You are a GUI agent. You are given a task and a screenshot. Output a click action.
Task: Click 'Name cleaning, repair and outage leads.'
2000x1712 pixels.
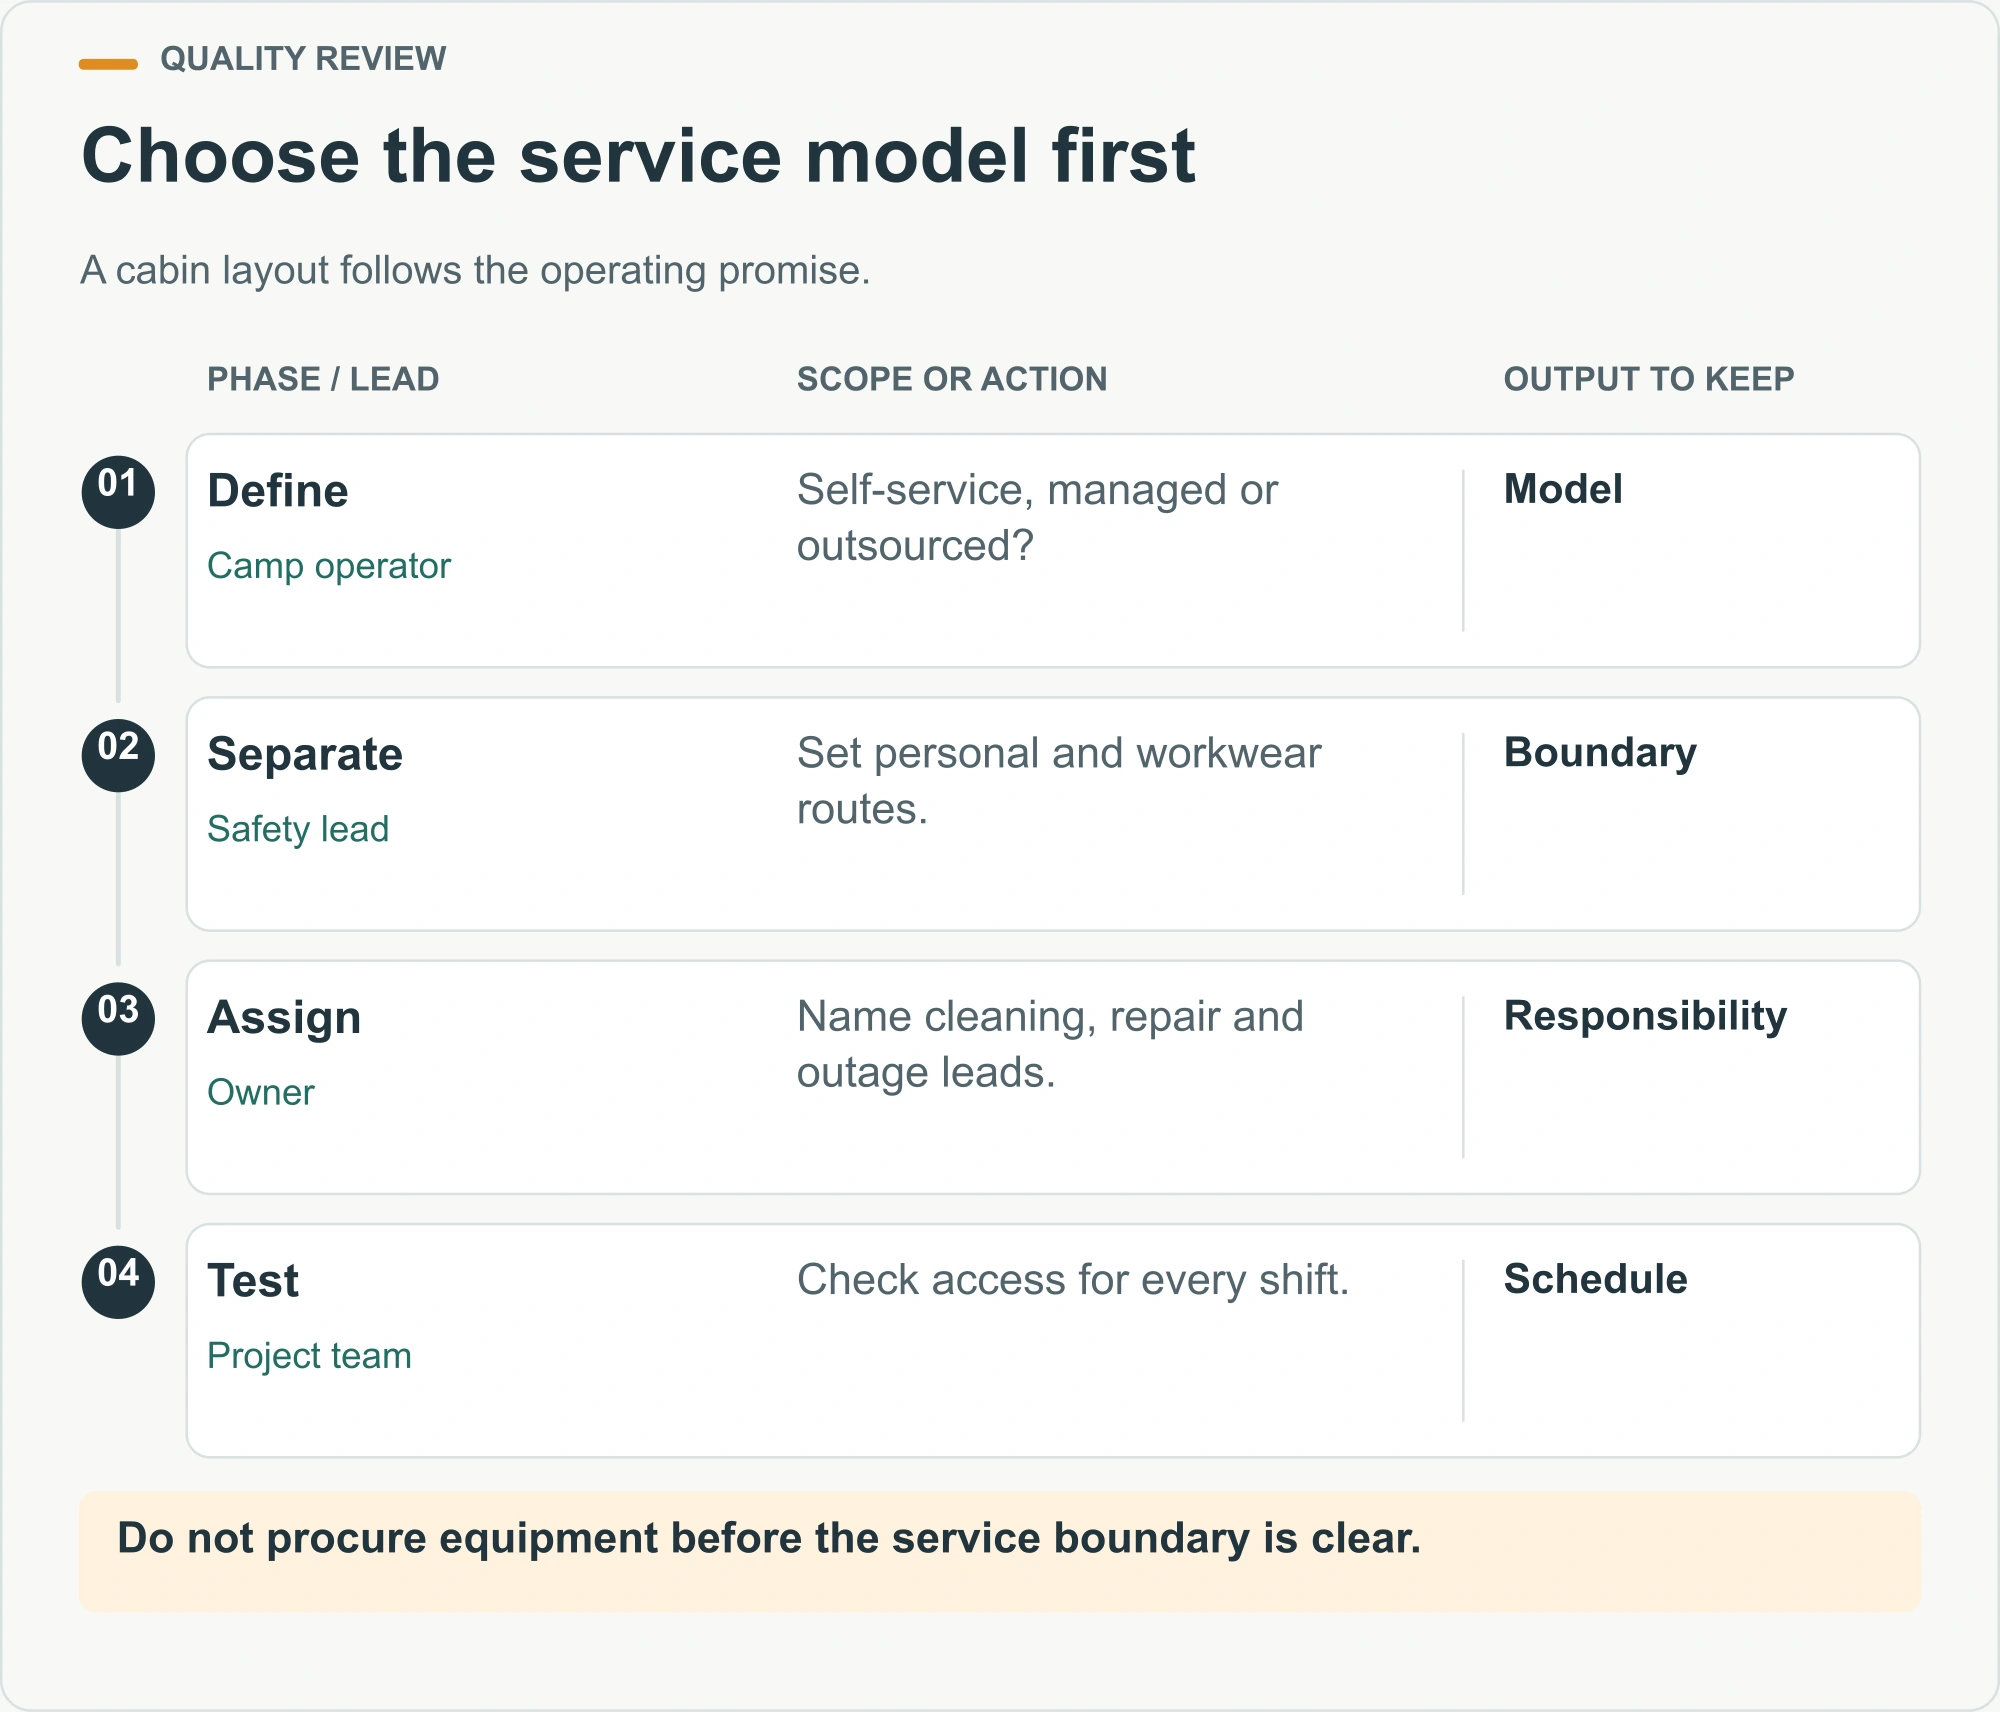[1050, 1044]
